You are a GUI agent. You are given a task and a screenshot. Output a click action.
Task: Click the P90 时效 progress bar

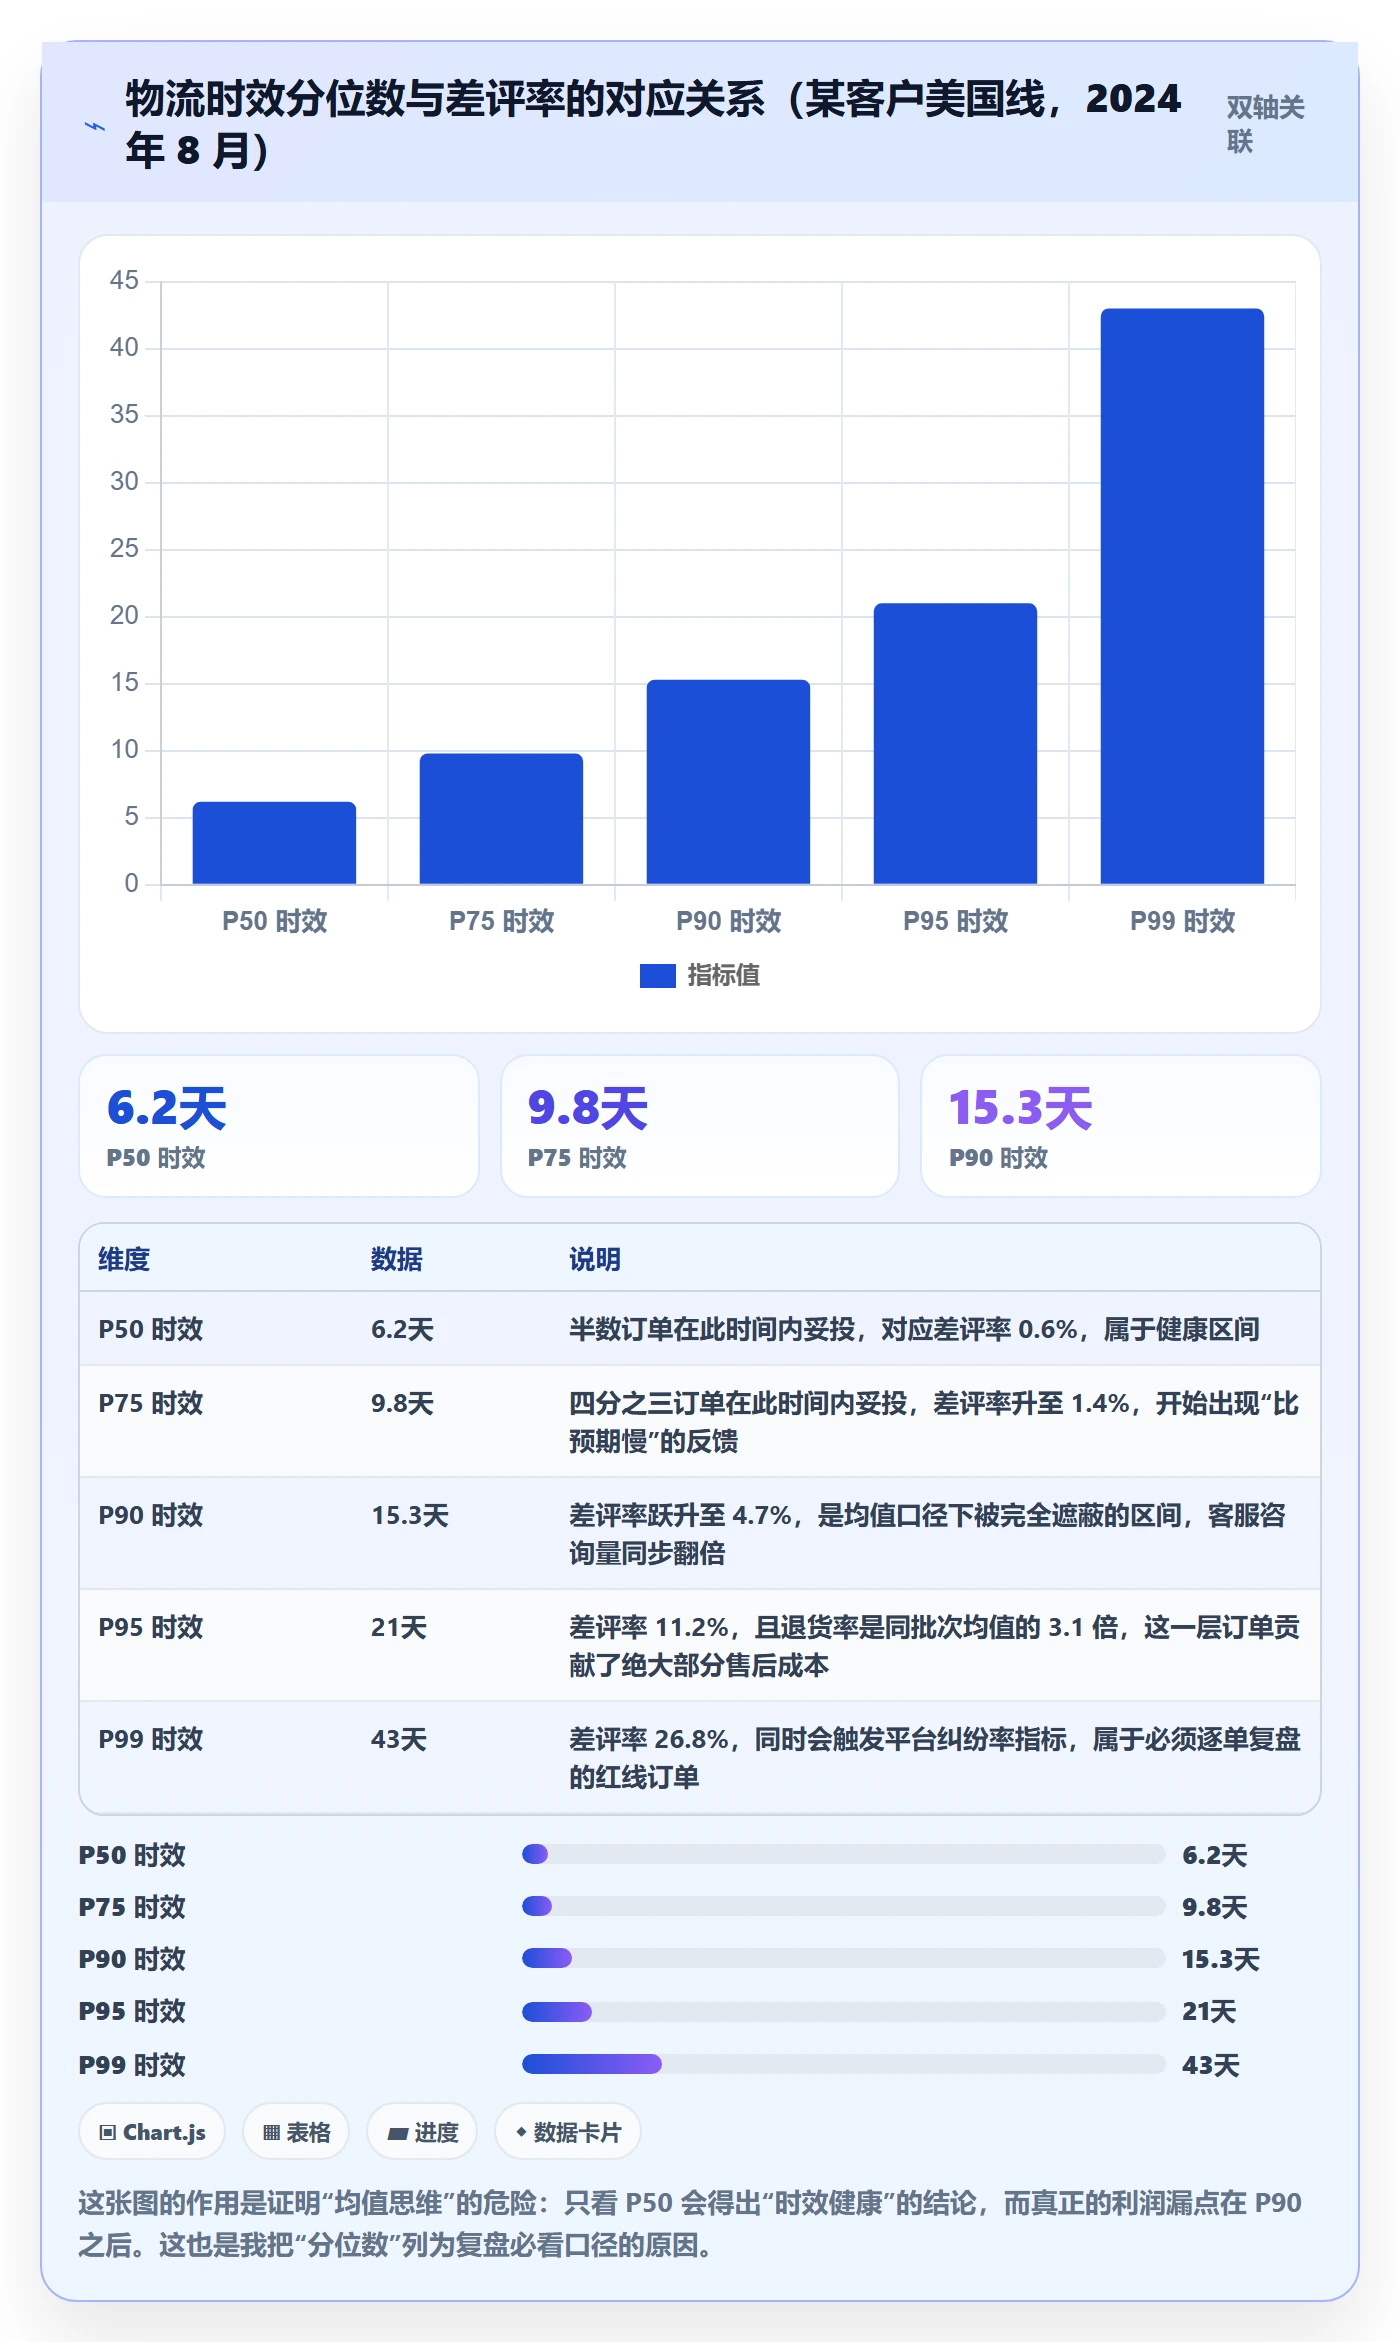[843, 1958]
